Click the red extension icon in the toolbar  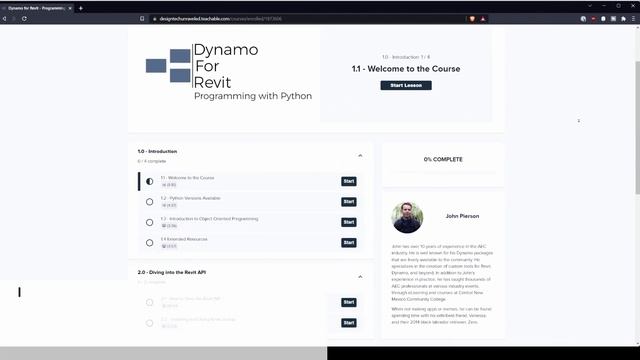pyautogui.click(x=593, y=19)
